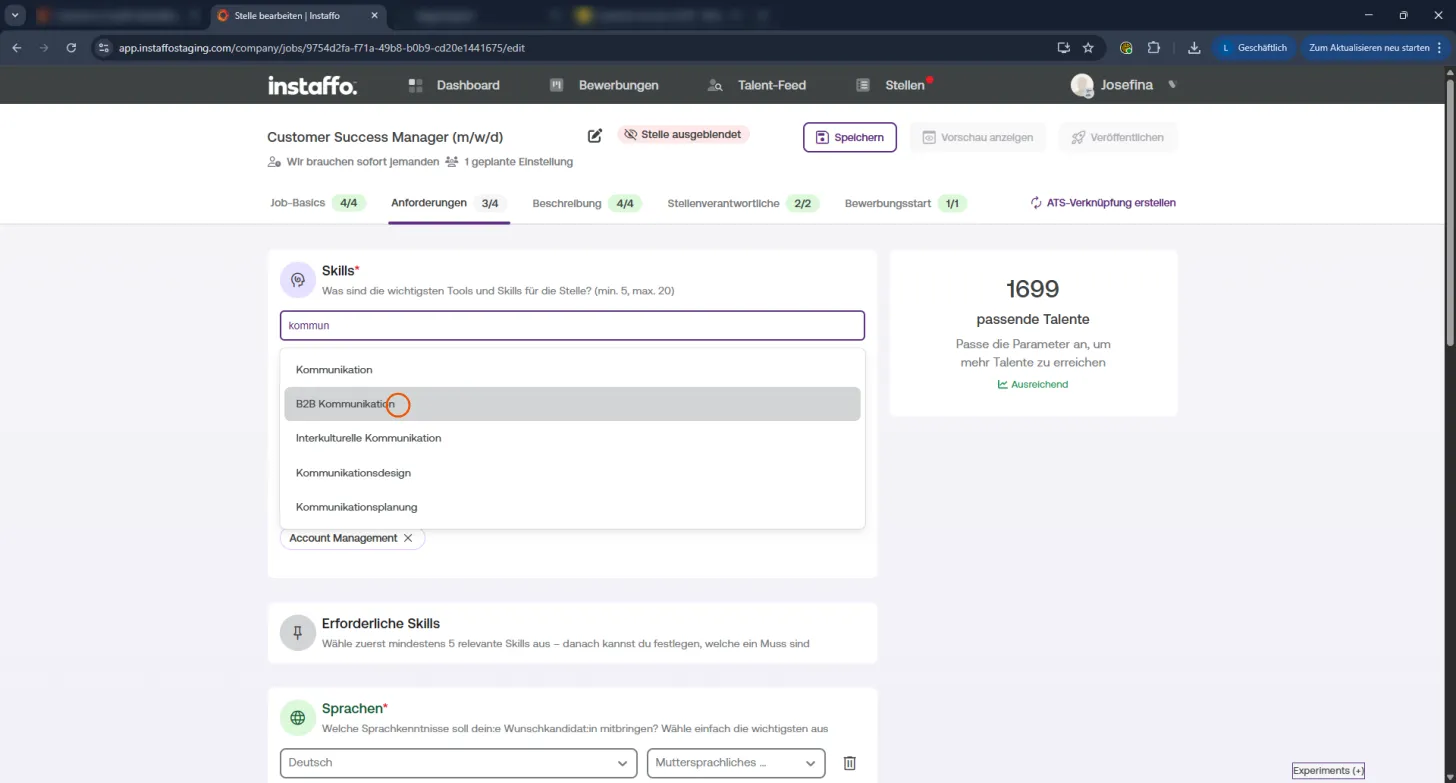Open the browser downloads icon

click(x=1194, y=48)
